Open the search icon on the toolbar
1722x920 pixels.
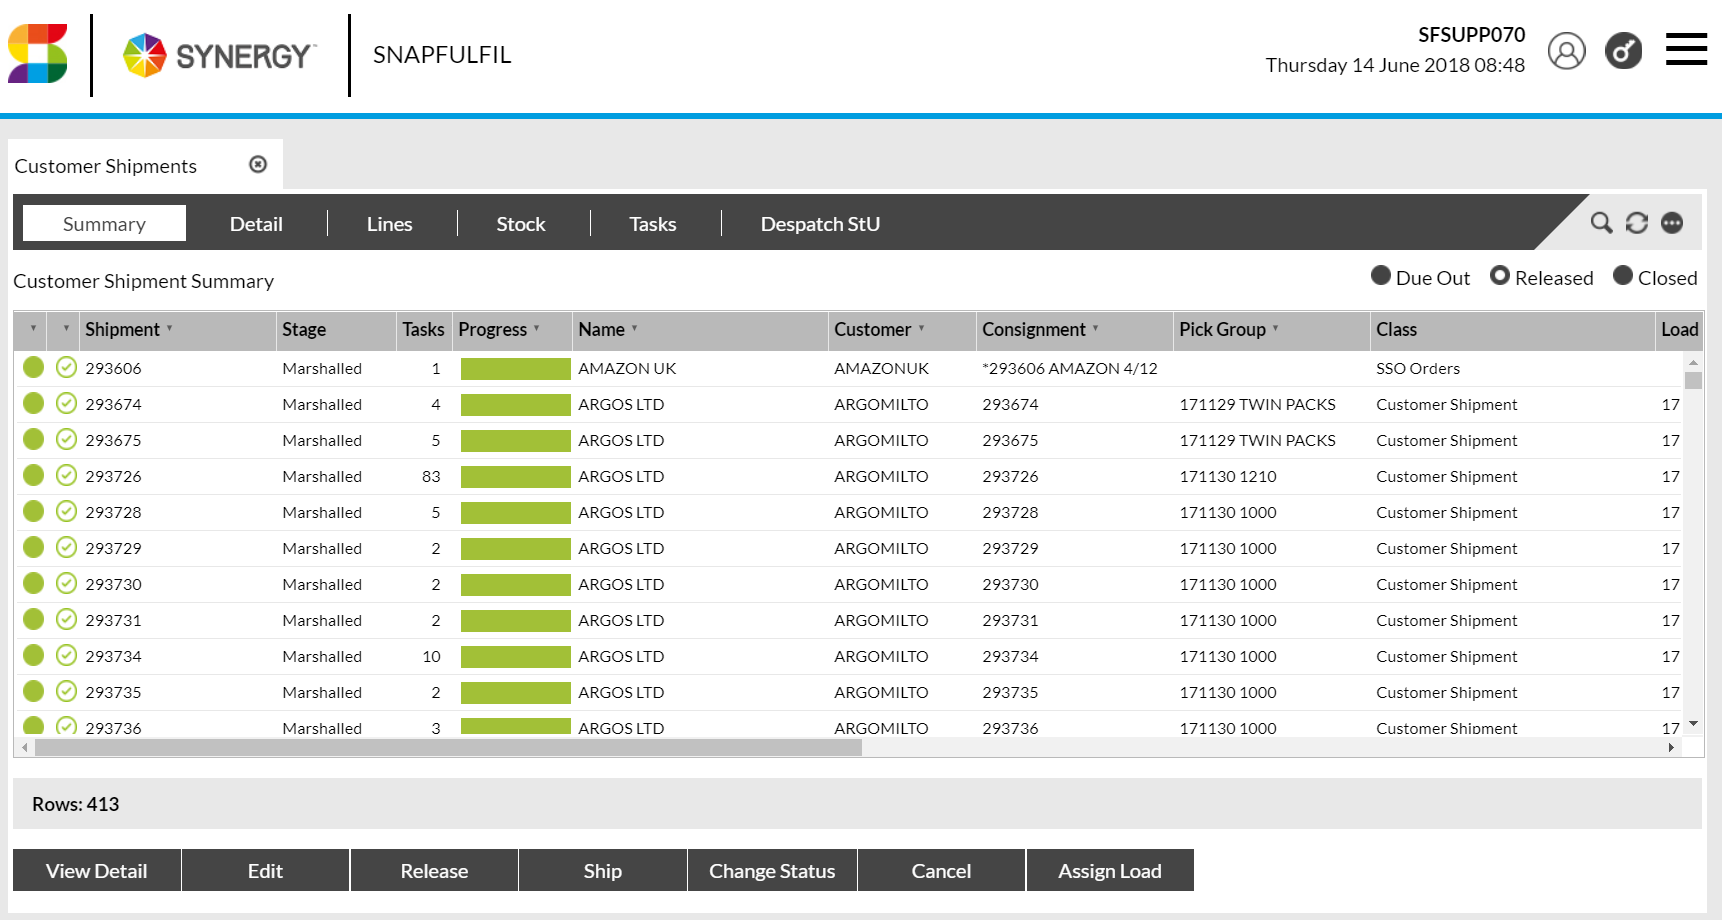click(x=1600, y=223)
